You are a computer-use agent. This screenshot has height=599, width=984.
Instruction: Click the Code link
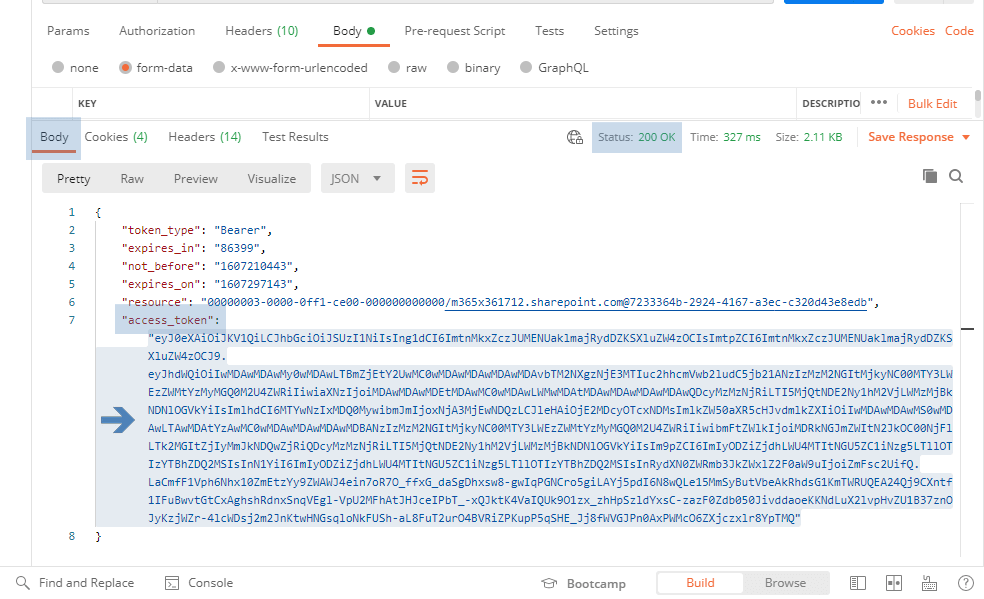(x=959, y=31)
